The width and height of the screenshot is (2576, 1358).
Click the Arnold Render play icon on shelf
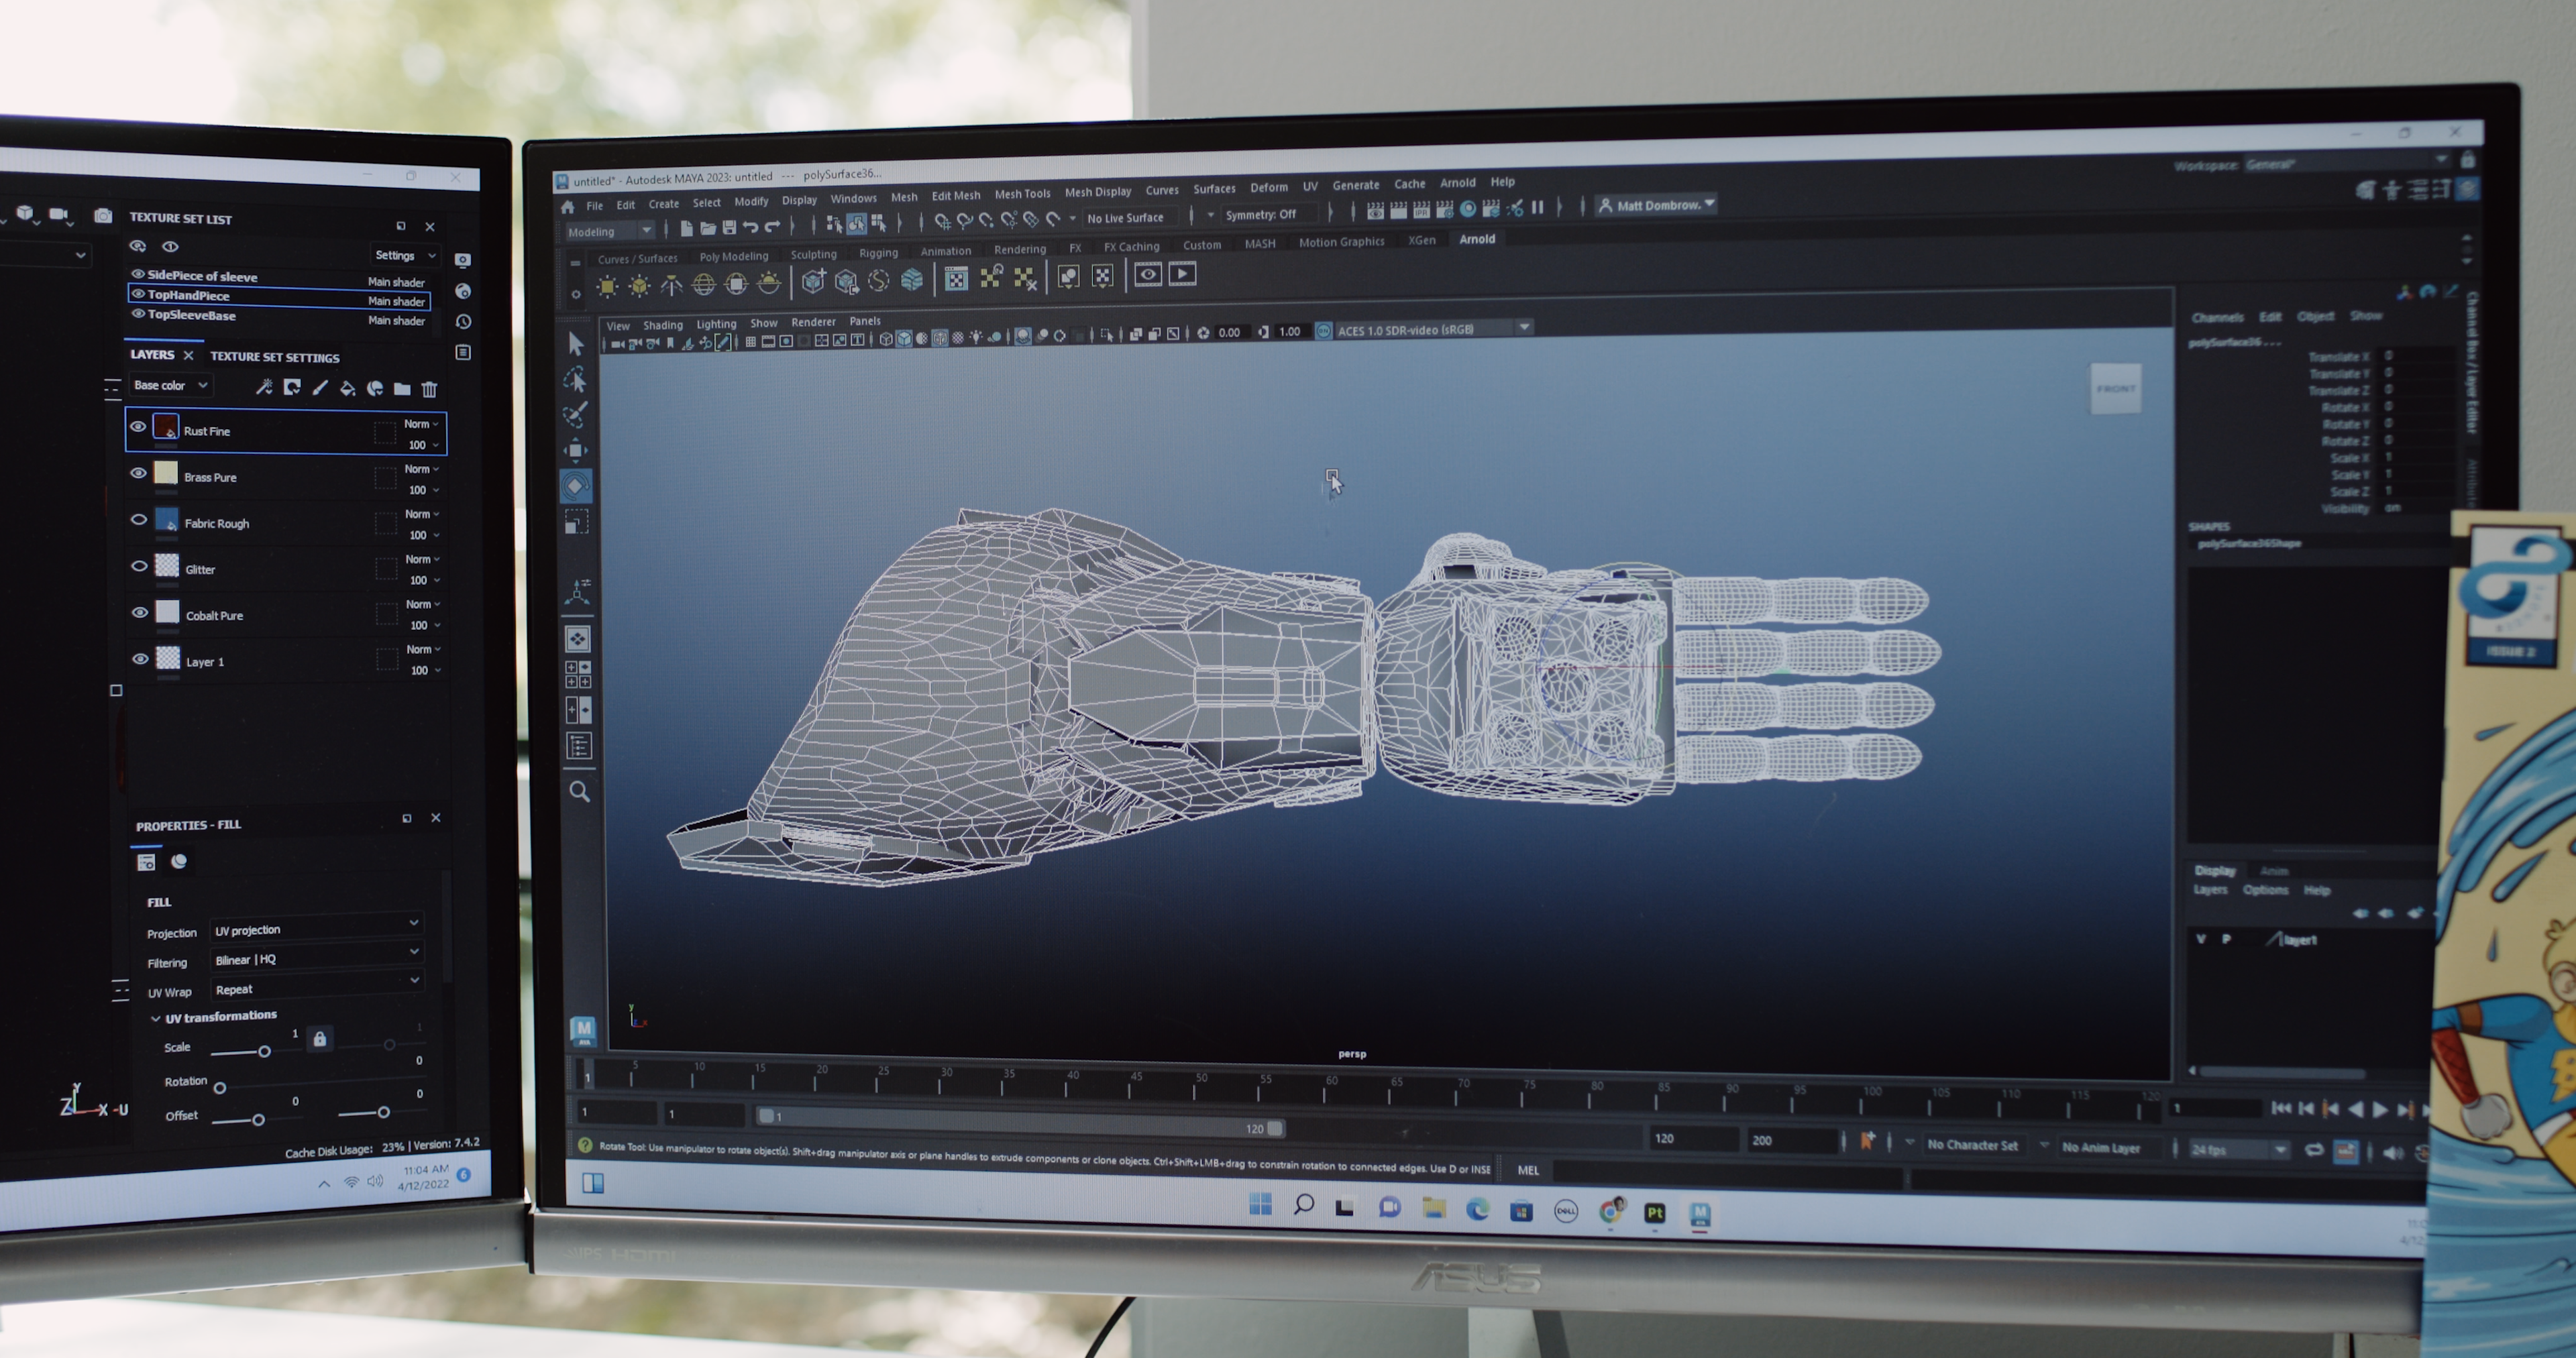pyautogui.click(x=1182, y=274)
